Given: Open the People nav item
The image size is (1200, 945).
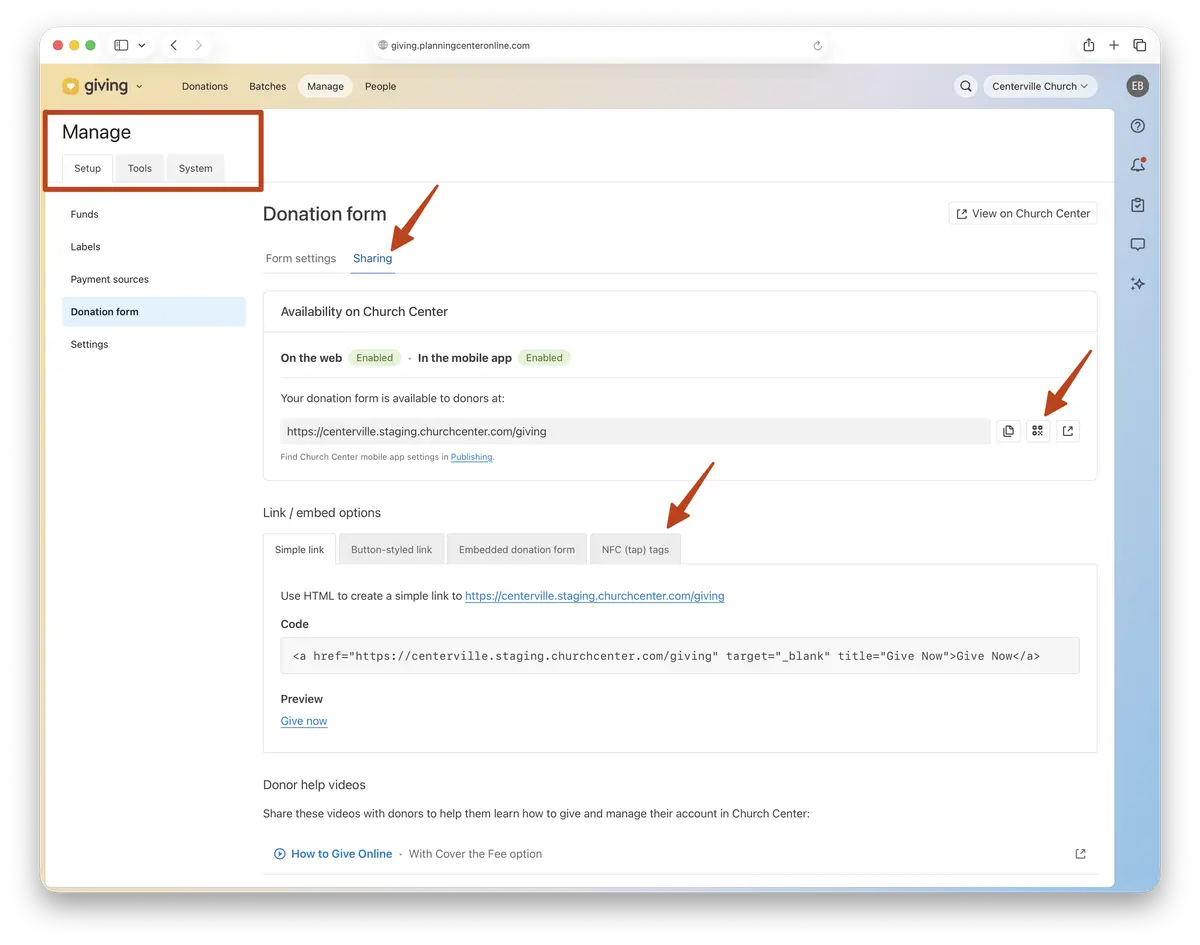Looking at the screenshot, I should 380,86.
